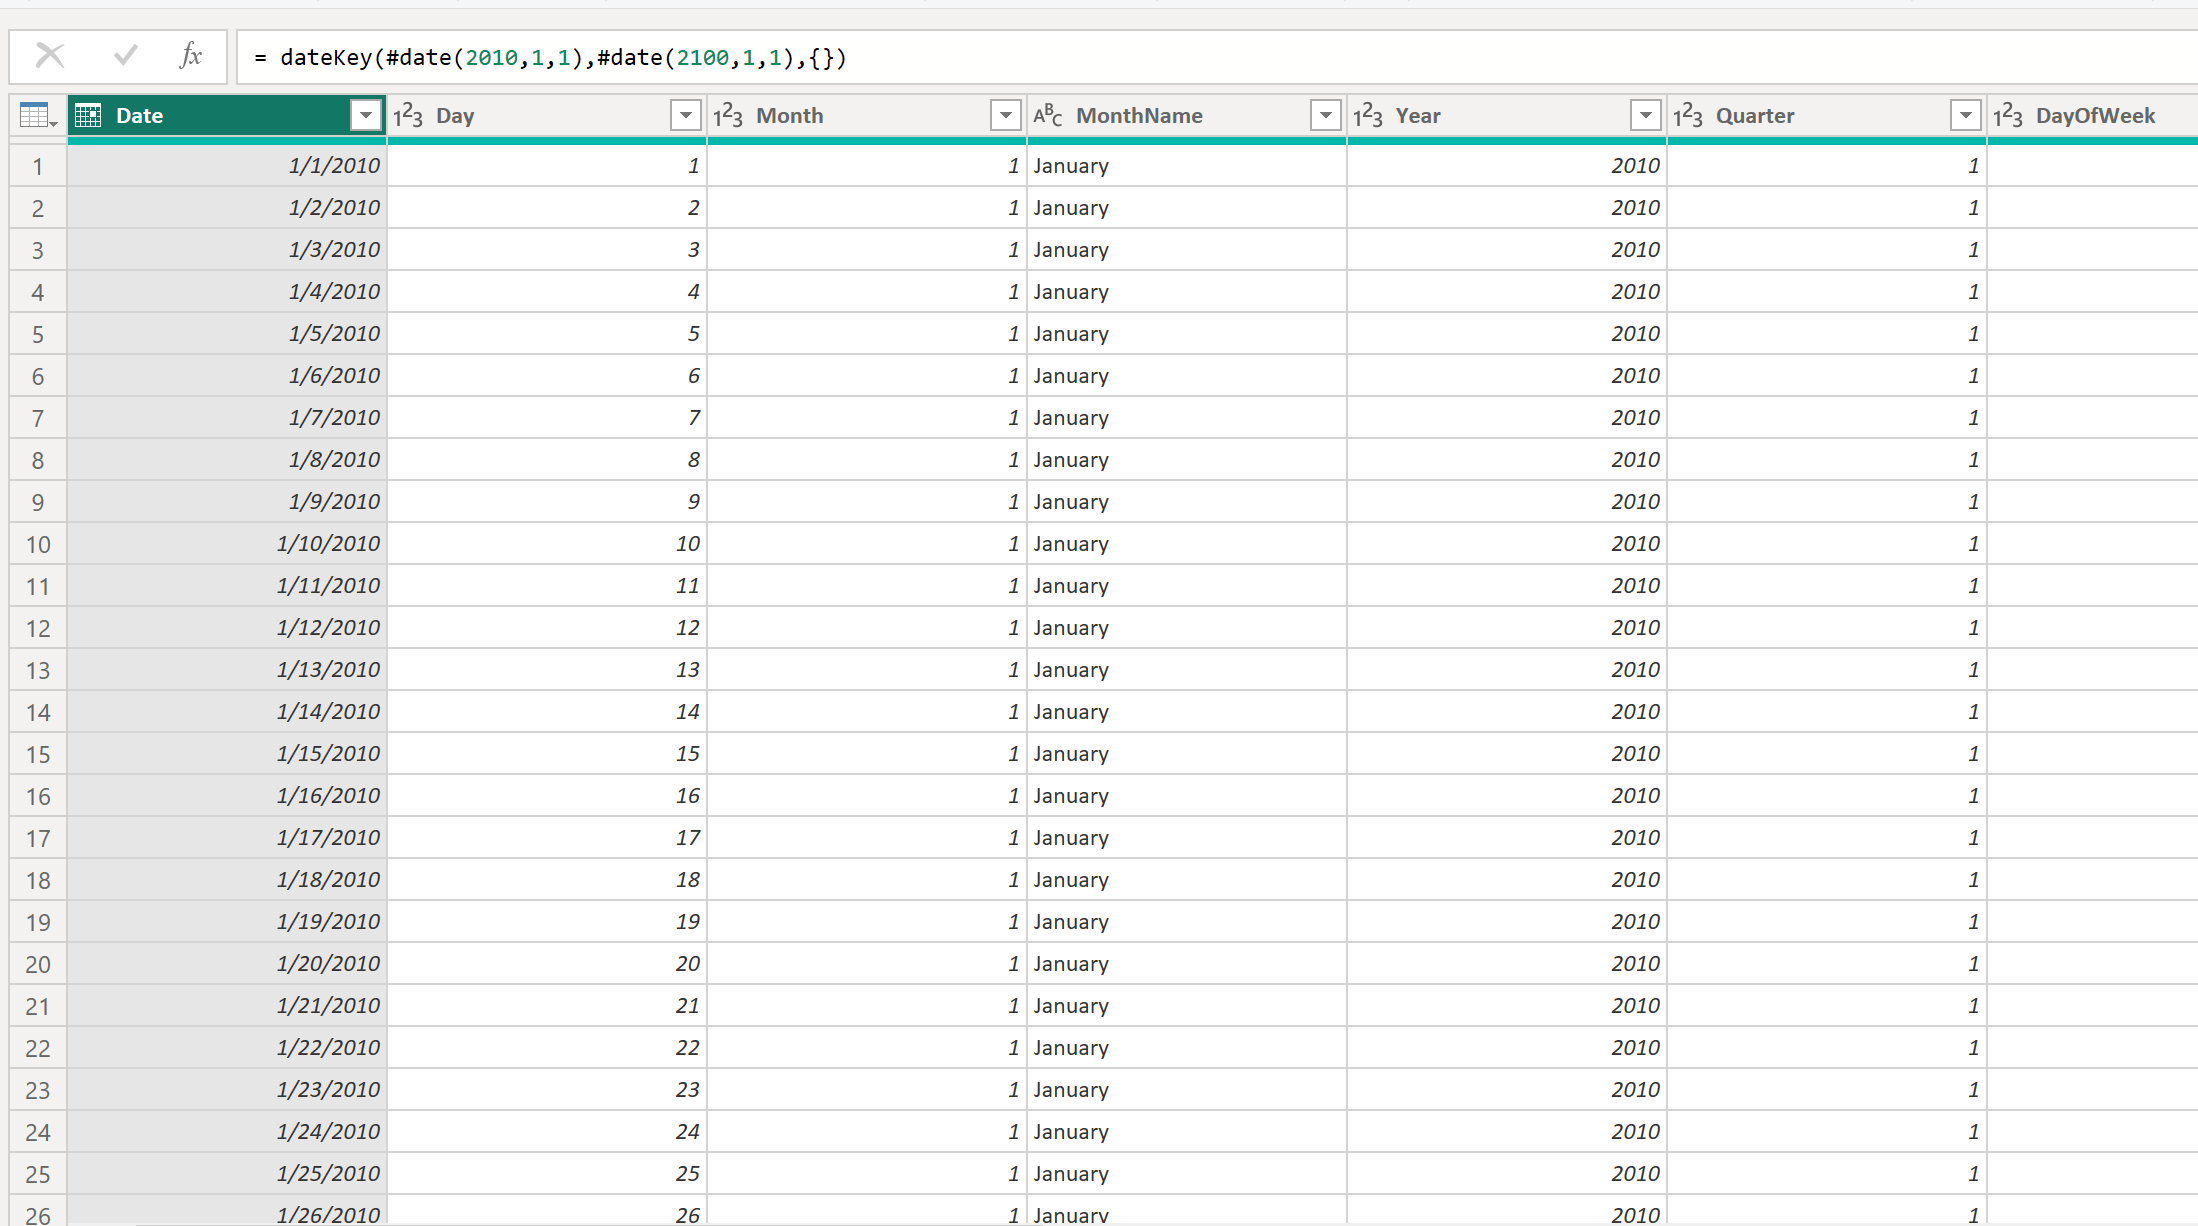Open the Date column filter dropdown

(x=366, y=116)
